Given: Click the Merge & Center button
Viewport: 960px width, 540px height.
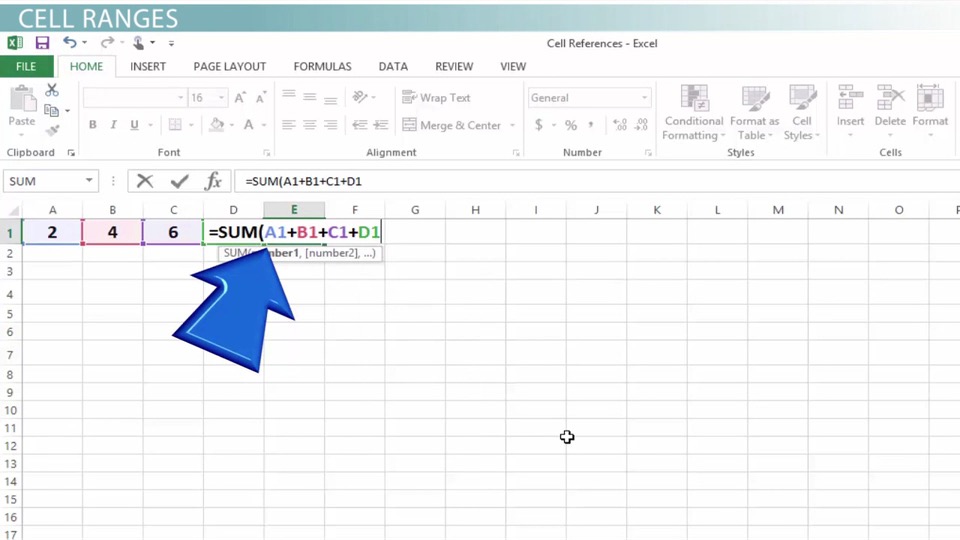Looking at the screenshot, I should click(x=451, y=125).
